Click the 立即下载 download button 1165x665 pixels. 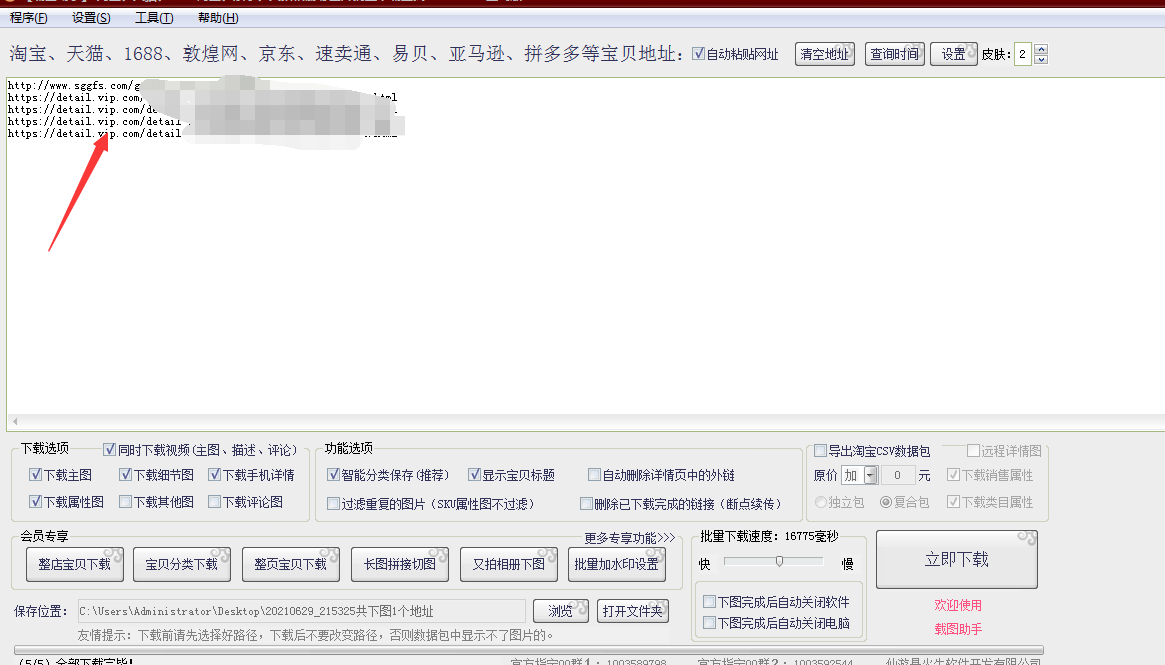coord(955,559)
